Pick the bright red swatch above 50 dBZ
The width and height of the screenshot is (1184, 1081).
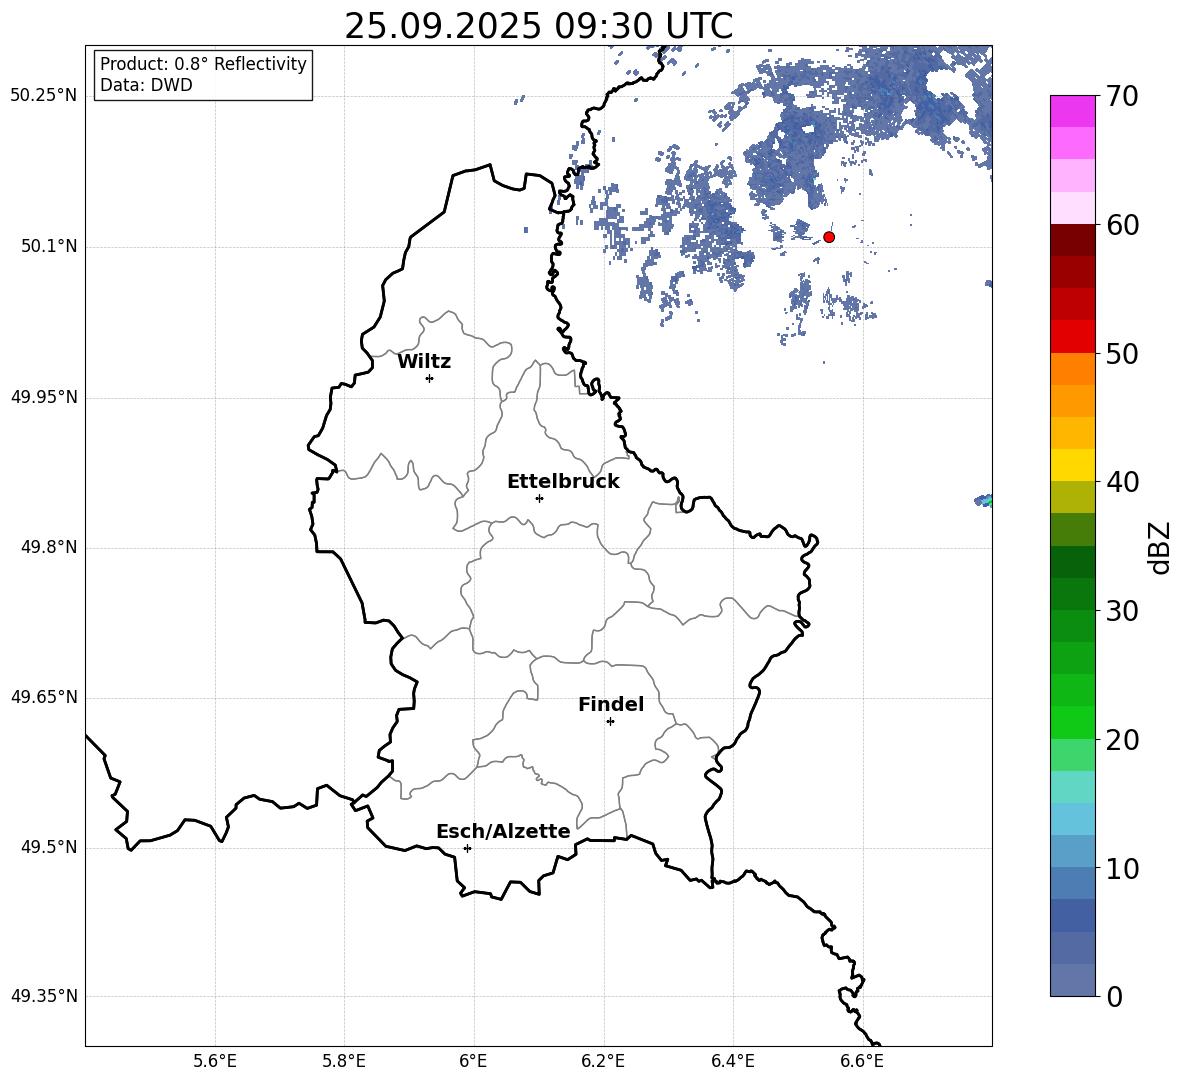(1072, 337)
